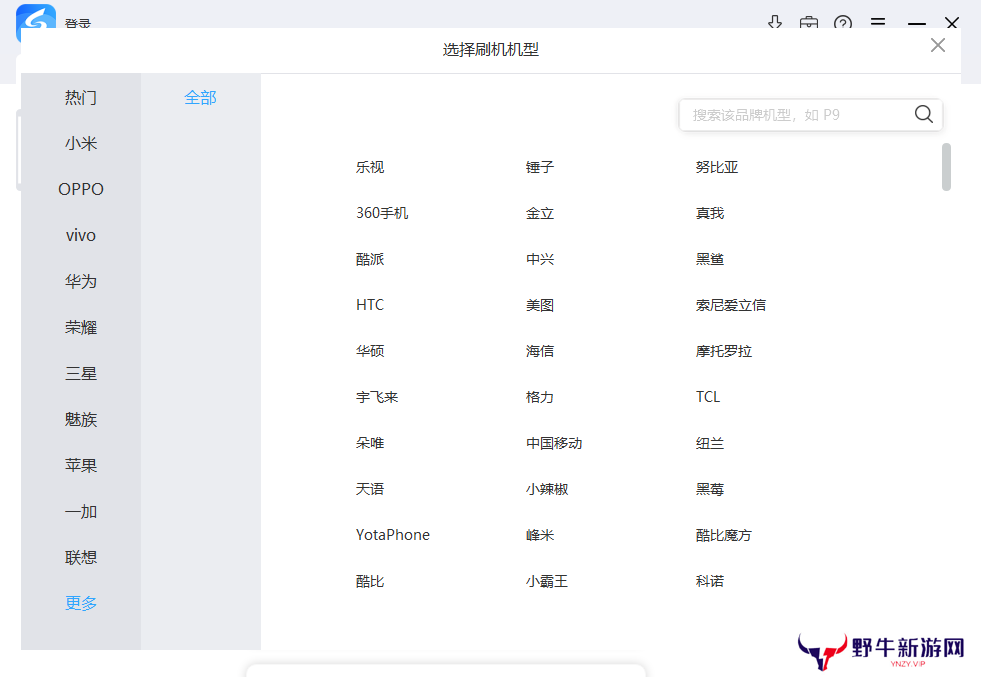The image size is (981, 677).
Task: Close the model selection dialog
Action: [937, 45]
